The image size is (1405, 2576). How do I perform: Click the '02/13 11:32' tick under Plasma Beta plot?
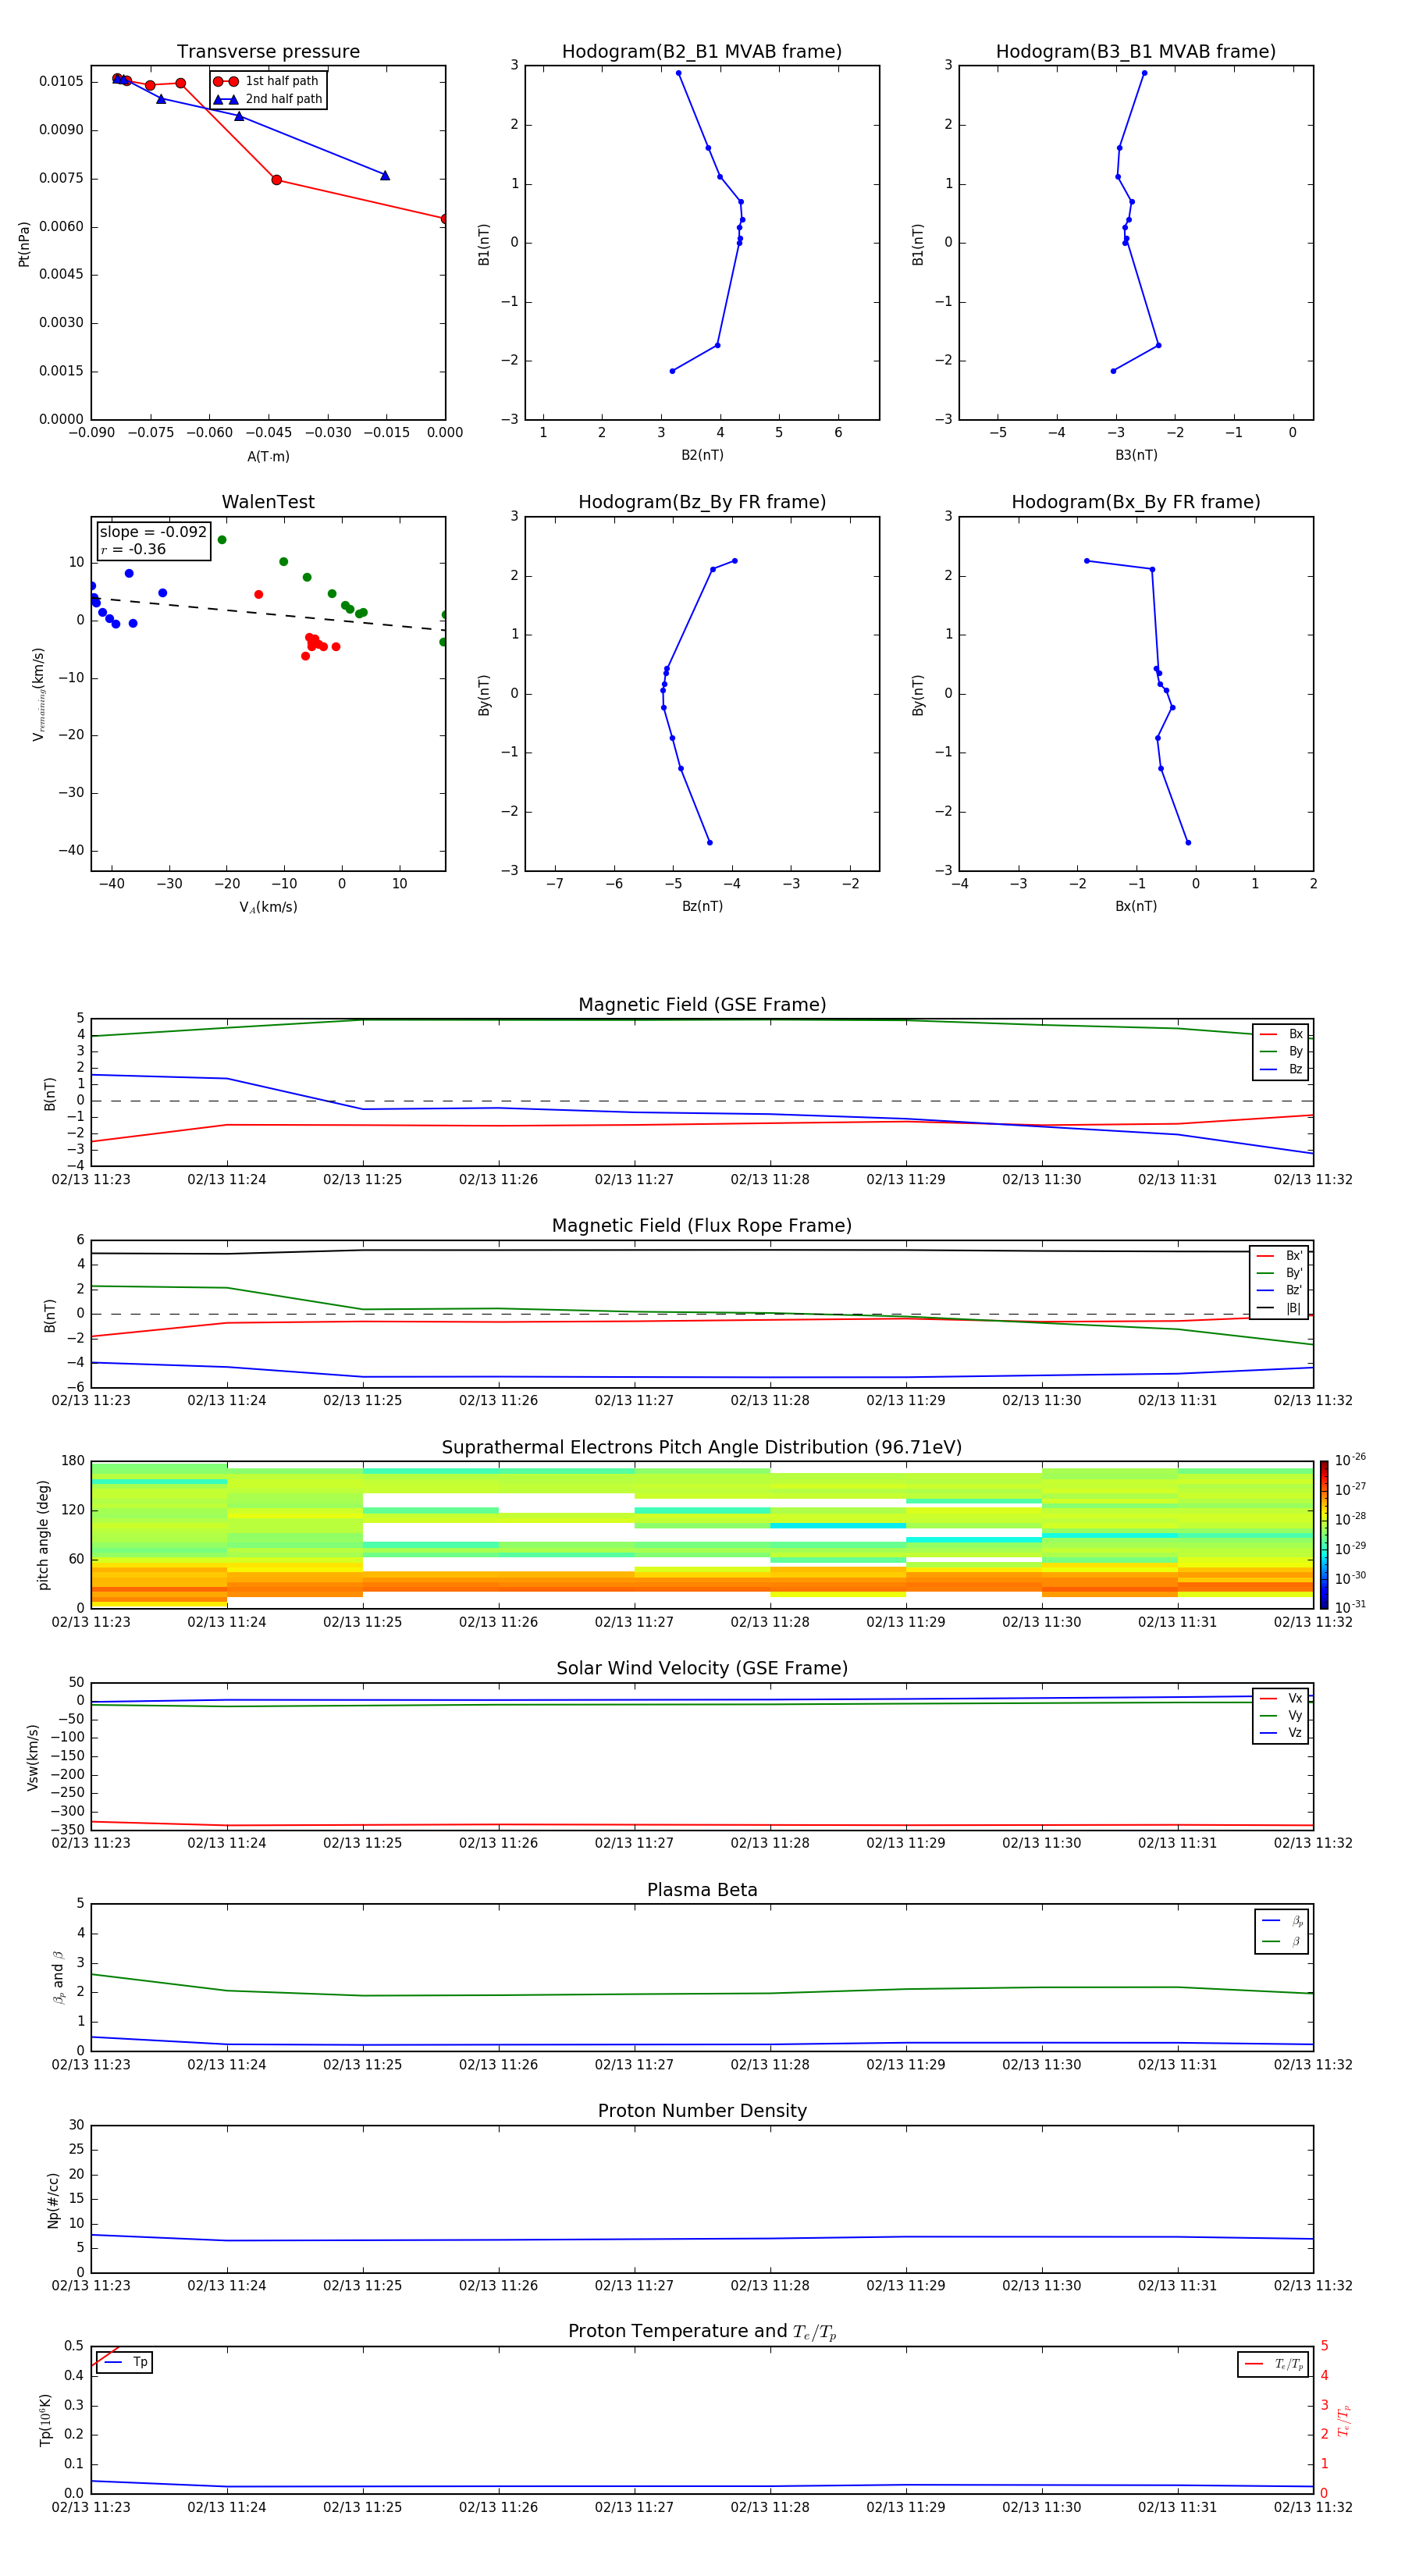click(x=1313, y=2064)
